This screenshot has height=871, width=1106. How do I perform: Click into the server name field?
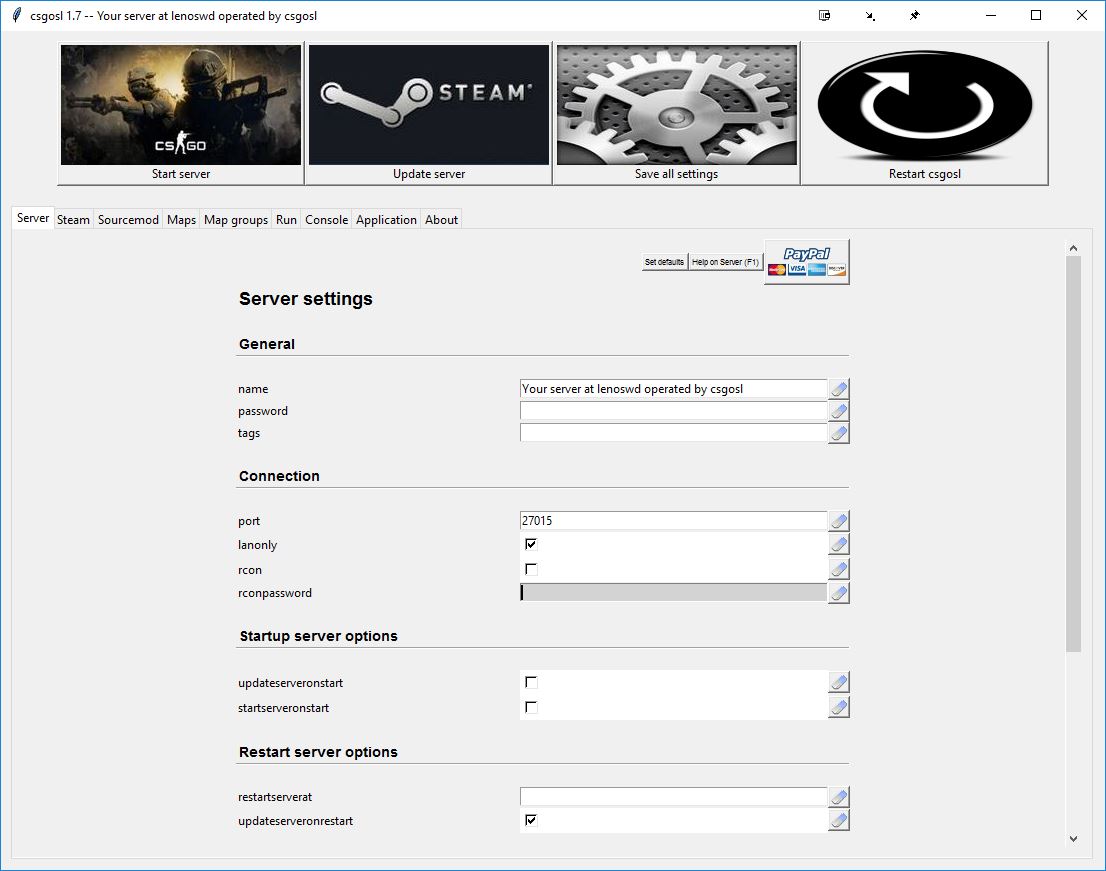[x=673, y=389]
